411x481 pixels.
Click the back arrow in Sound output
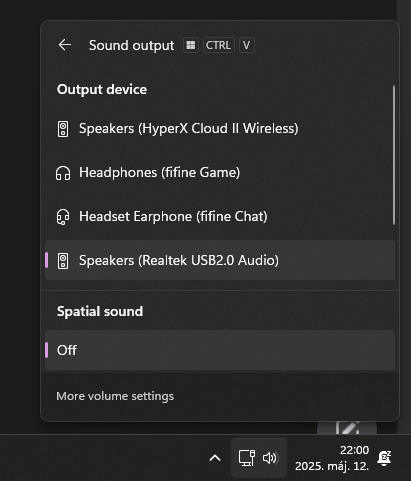pos(65,45)
